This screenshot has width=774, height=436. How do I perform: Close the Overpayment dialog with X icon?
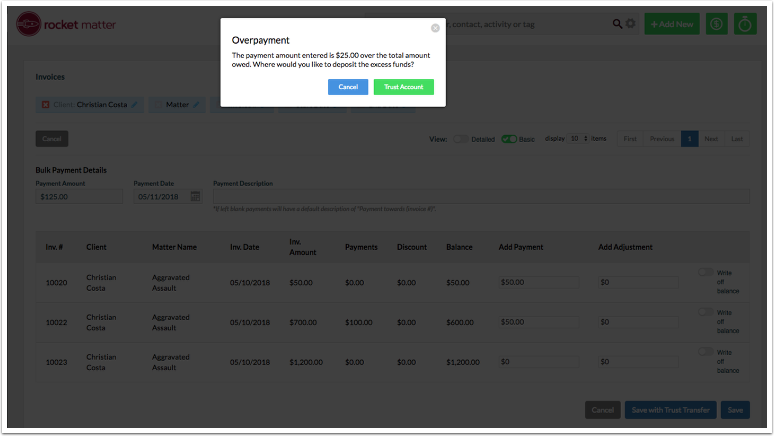(435, 28)
